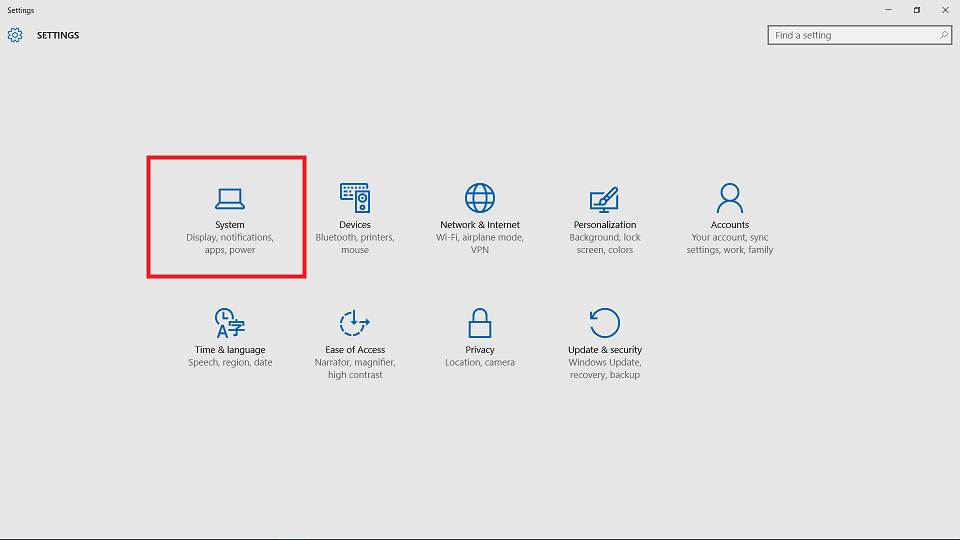Click the Network & Internet label
Image resolution: width=960 pixels, height=540 pixels.
[x=479, y=225]
